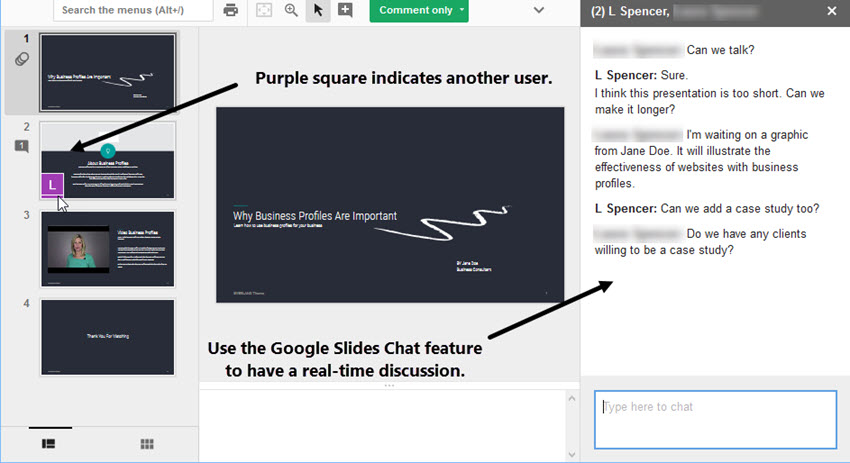This screenshot has height=463, width=850.
Task: Select slide 2 About Business Profiles thumbnail
Action: tap(108, 160)
